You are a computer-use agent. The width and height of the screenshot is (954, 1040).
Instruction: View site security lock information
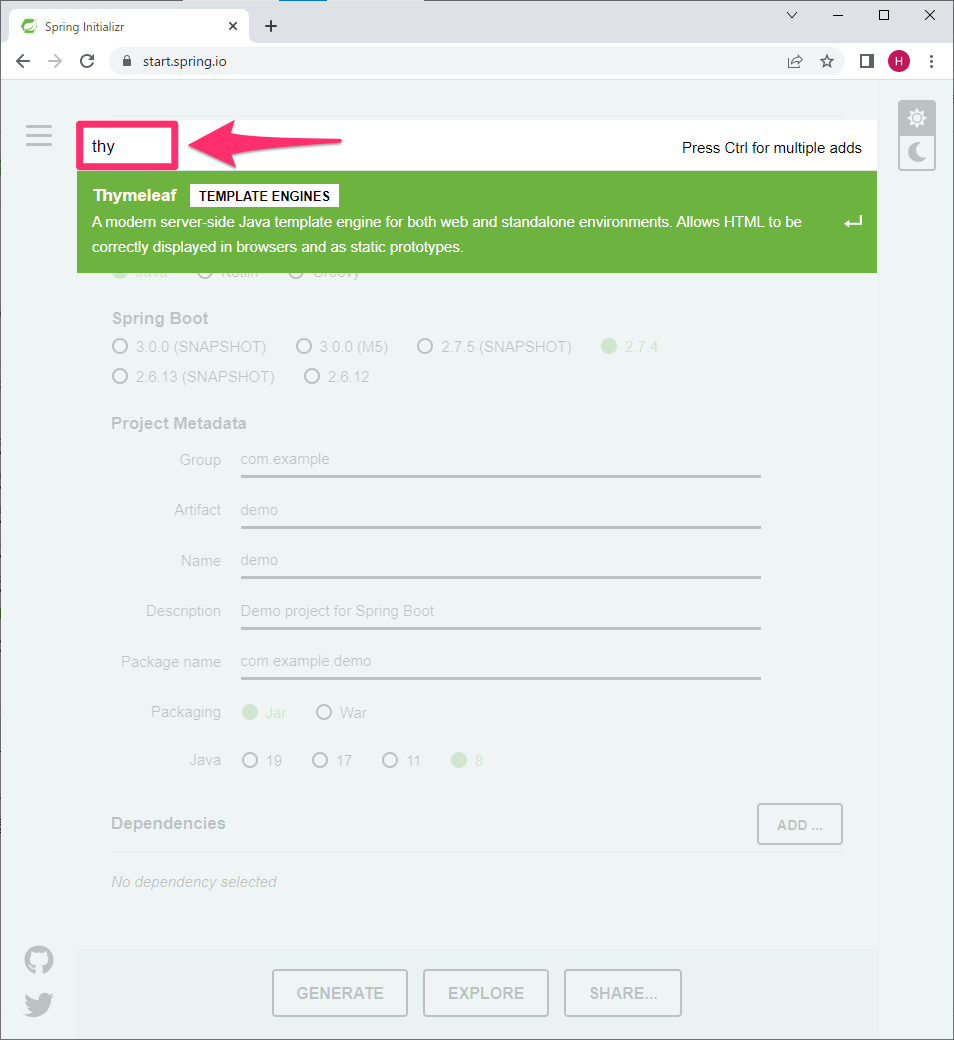pos(127,62)
